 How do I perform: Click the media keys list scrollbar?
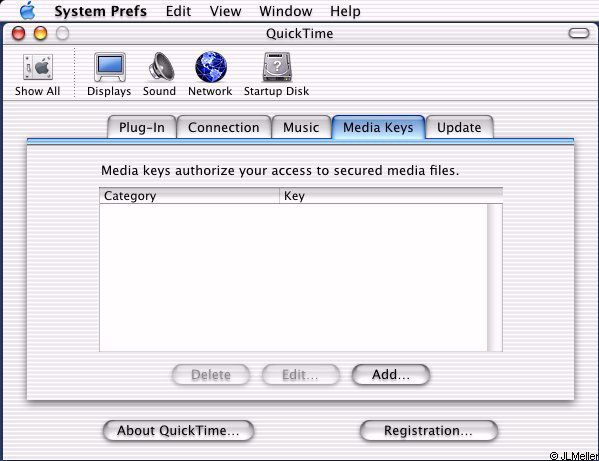[x=495, y=277]
